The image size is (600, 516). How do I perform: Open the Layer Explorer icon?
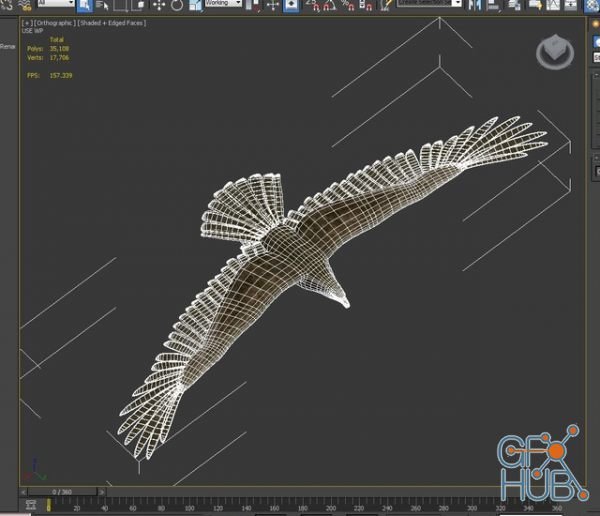514,5
